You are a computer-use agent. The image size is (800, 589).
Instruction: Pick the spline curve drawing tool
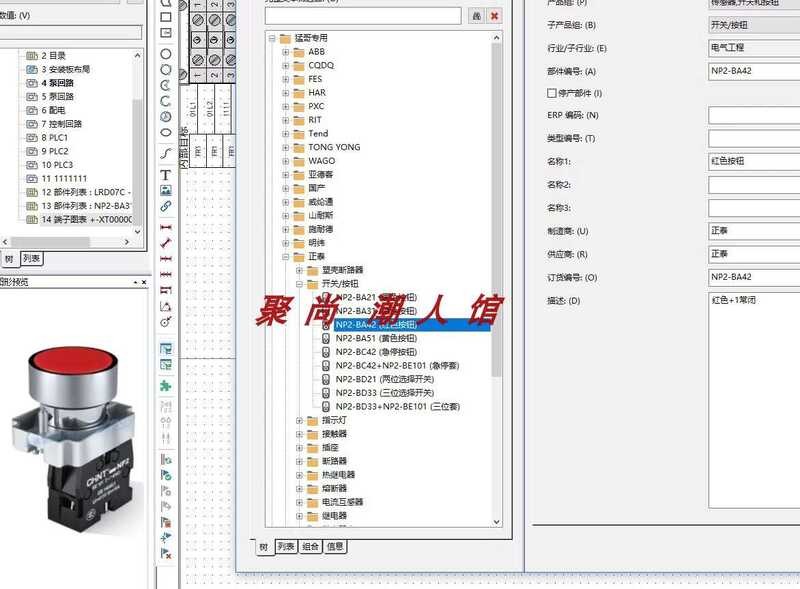click(x=166, y=152)
